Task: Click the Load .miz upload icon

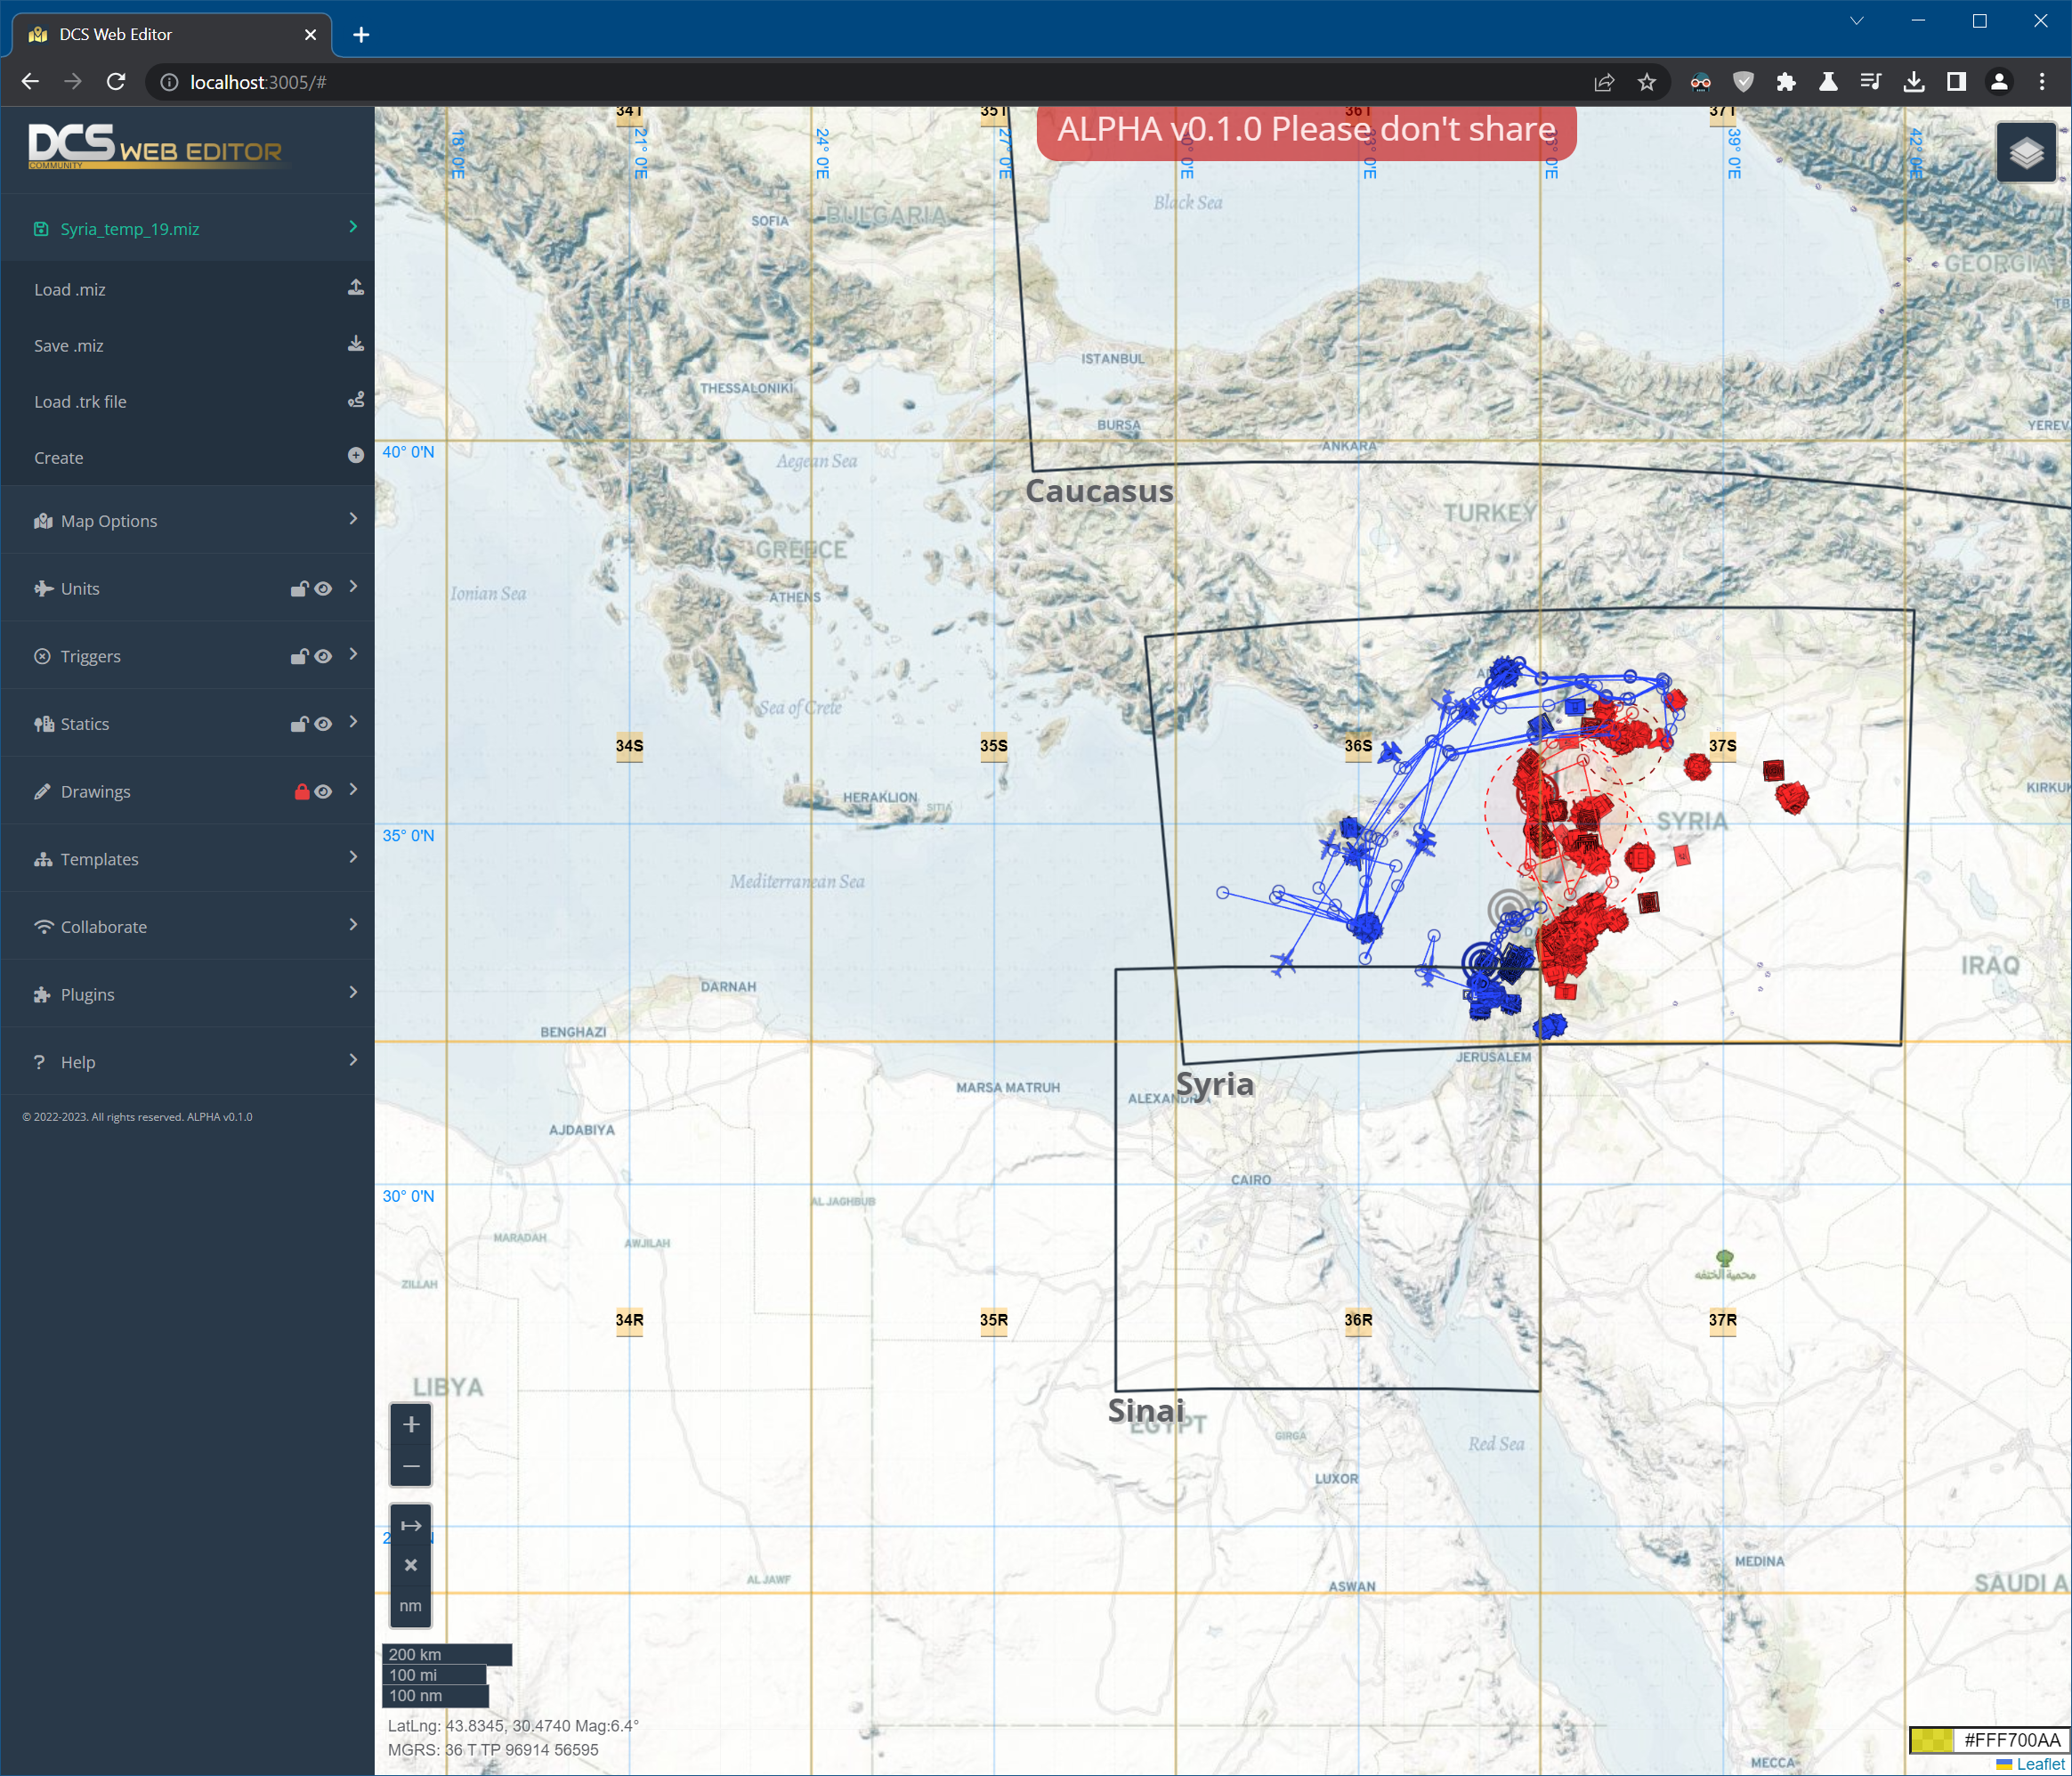Action: pos(355,288)
